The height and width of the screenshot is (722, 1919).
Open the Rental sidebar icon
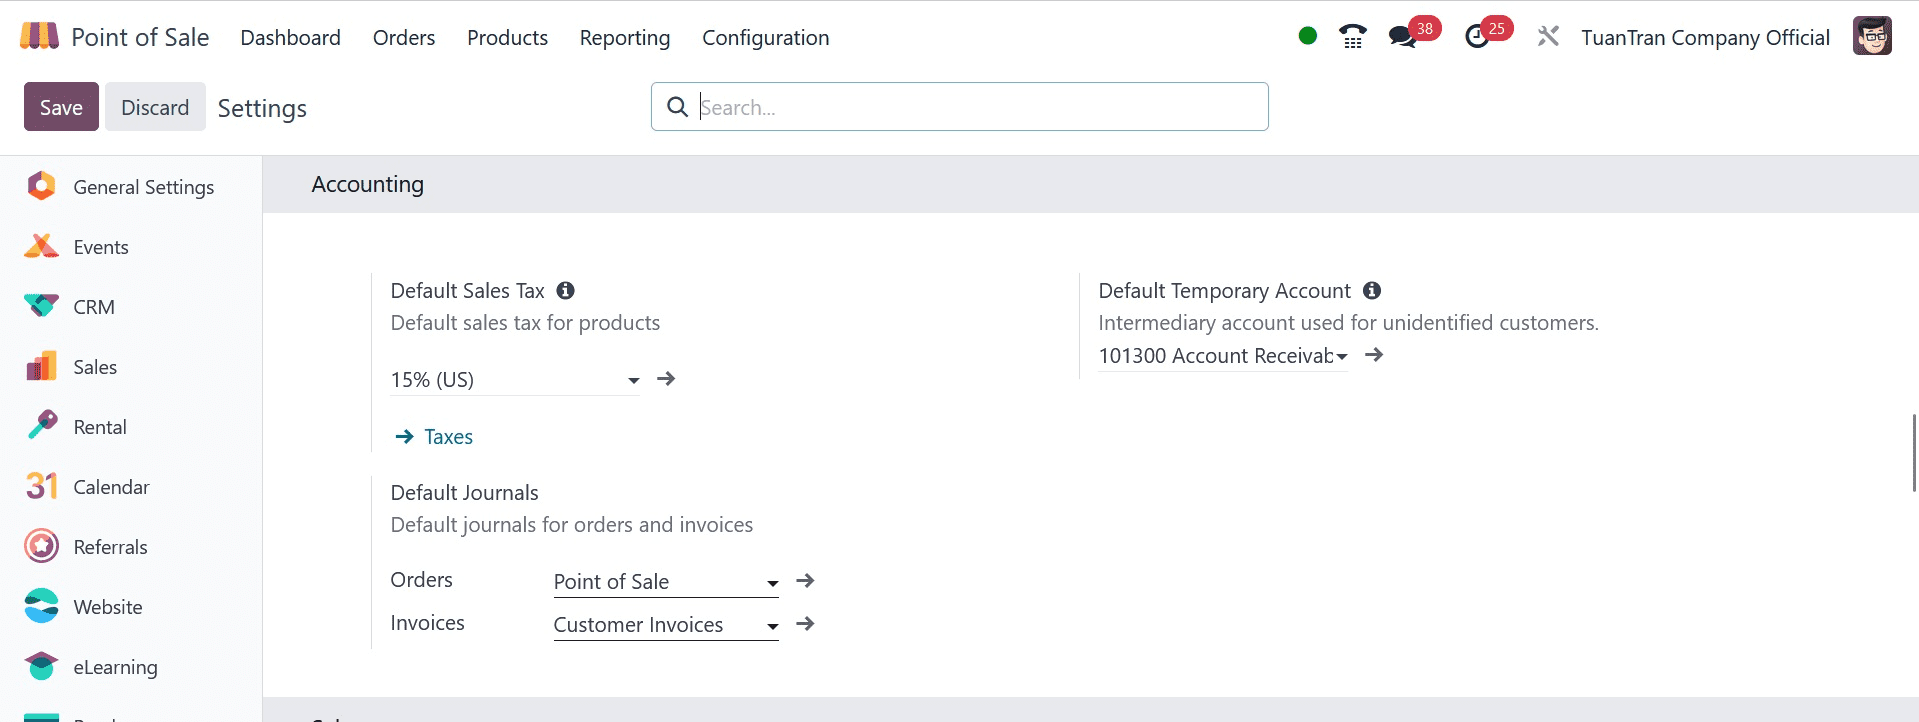(42, 426)
